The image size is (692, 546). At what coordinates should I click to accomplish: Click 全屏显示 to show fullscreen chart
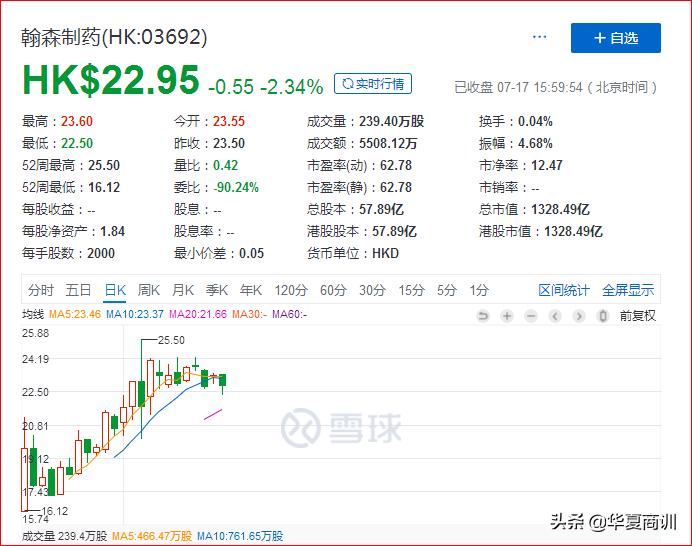[x=628, y=290]
